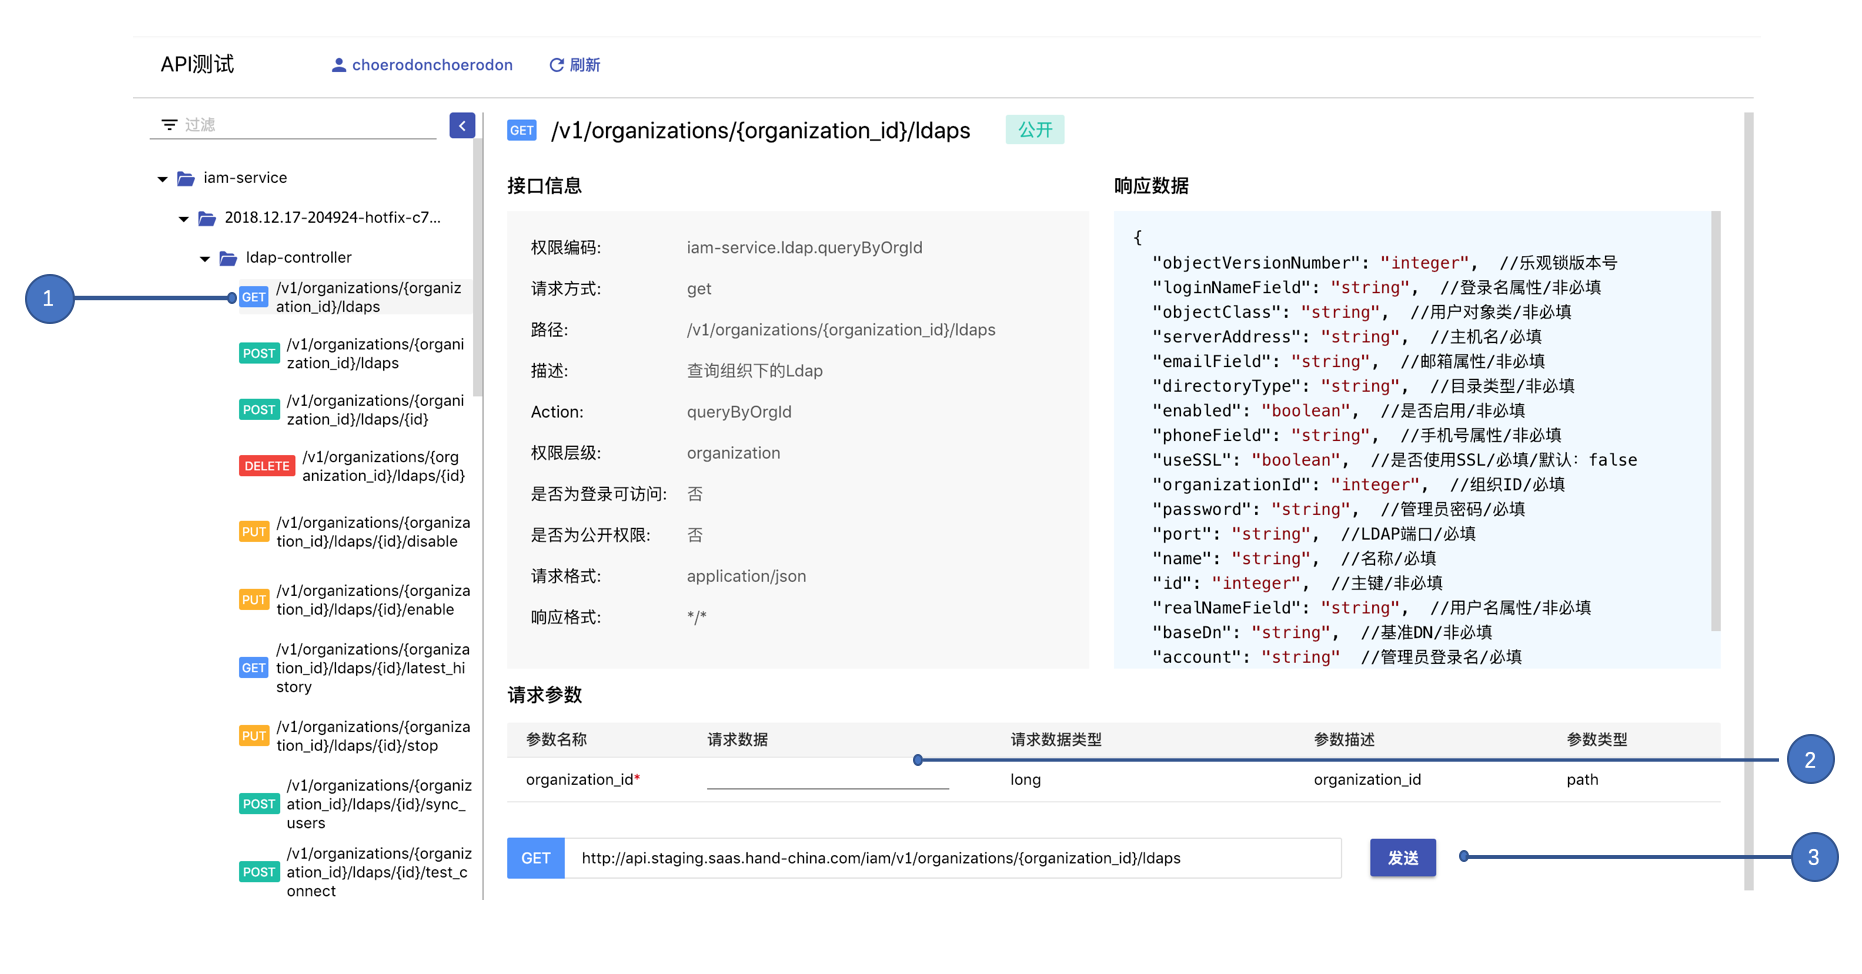The image size is (1862, 974).
Task: Click the filter icon in the search box
Action: pyautogui.click(x=170, y=125)
